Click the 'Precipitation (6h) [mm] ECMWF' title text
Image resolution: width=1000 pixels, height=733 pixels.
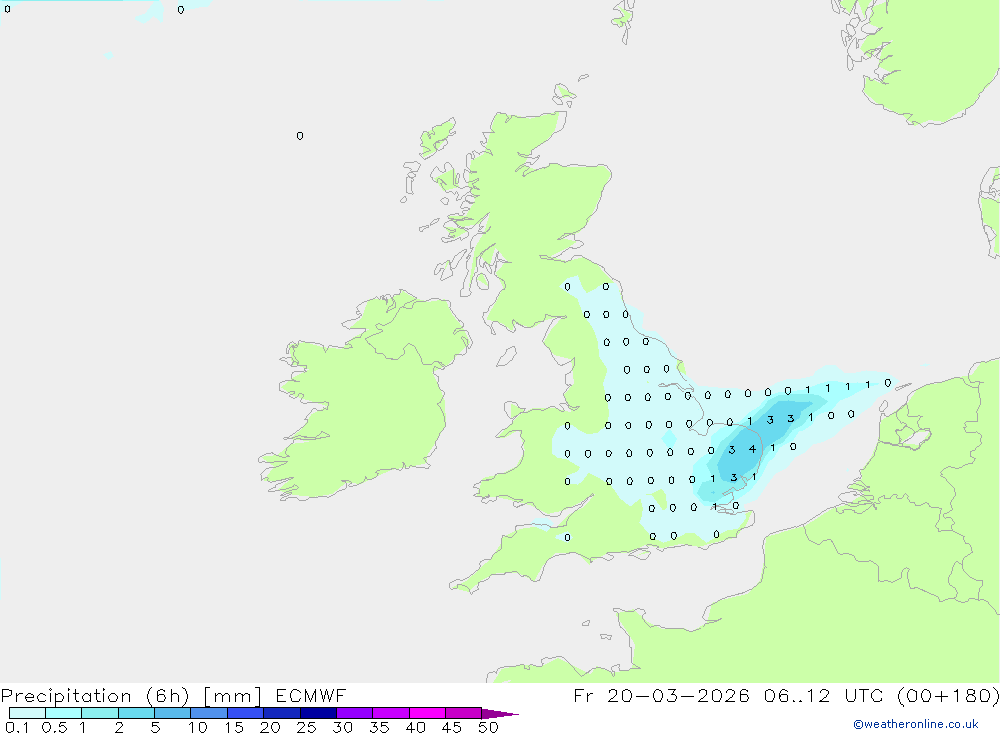click(x=173, y=695)
